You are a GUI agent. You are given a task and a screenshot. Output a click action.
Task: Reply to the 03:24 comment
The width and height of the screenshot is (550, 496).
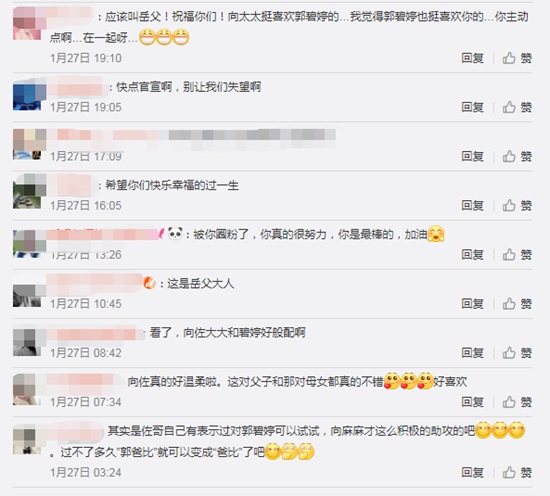coord(472,472)
